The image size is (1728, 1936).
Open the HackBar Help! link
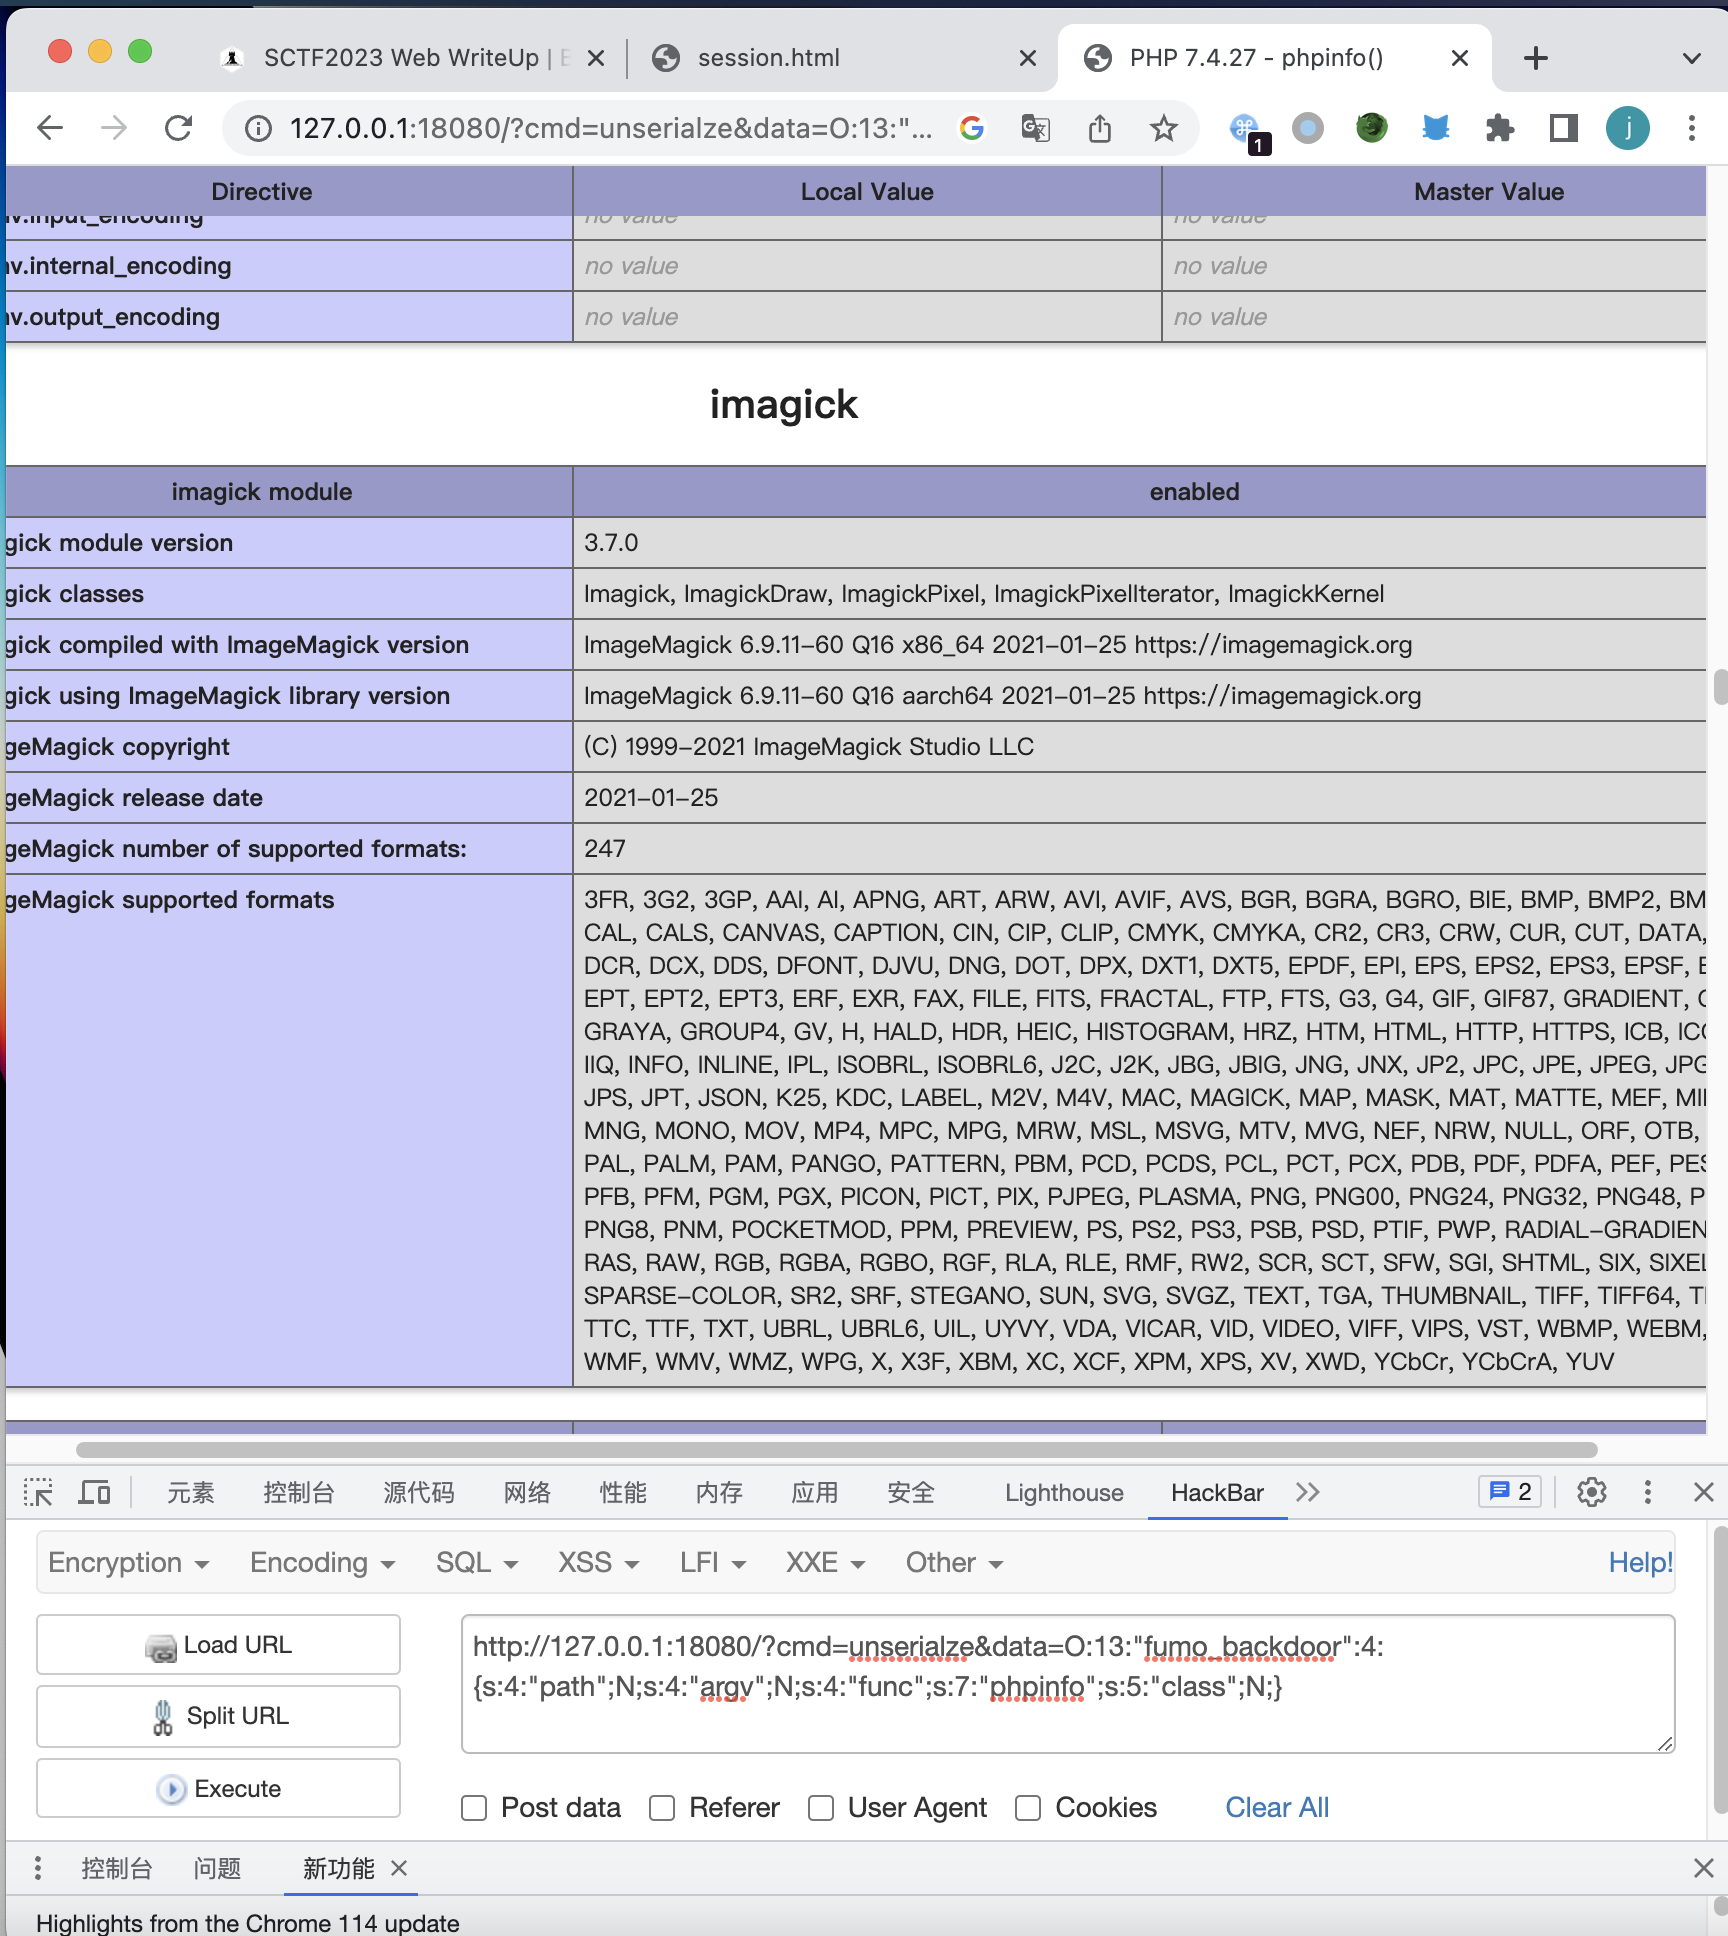coord(1640,1563)
